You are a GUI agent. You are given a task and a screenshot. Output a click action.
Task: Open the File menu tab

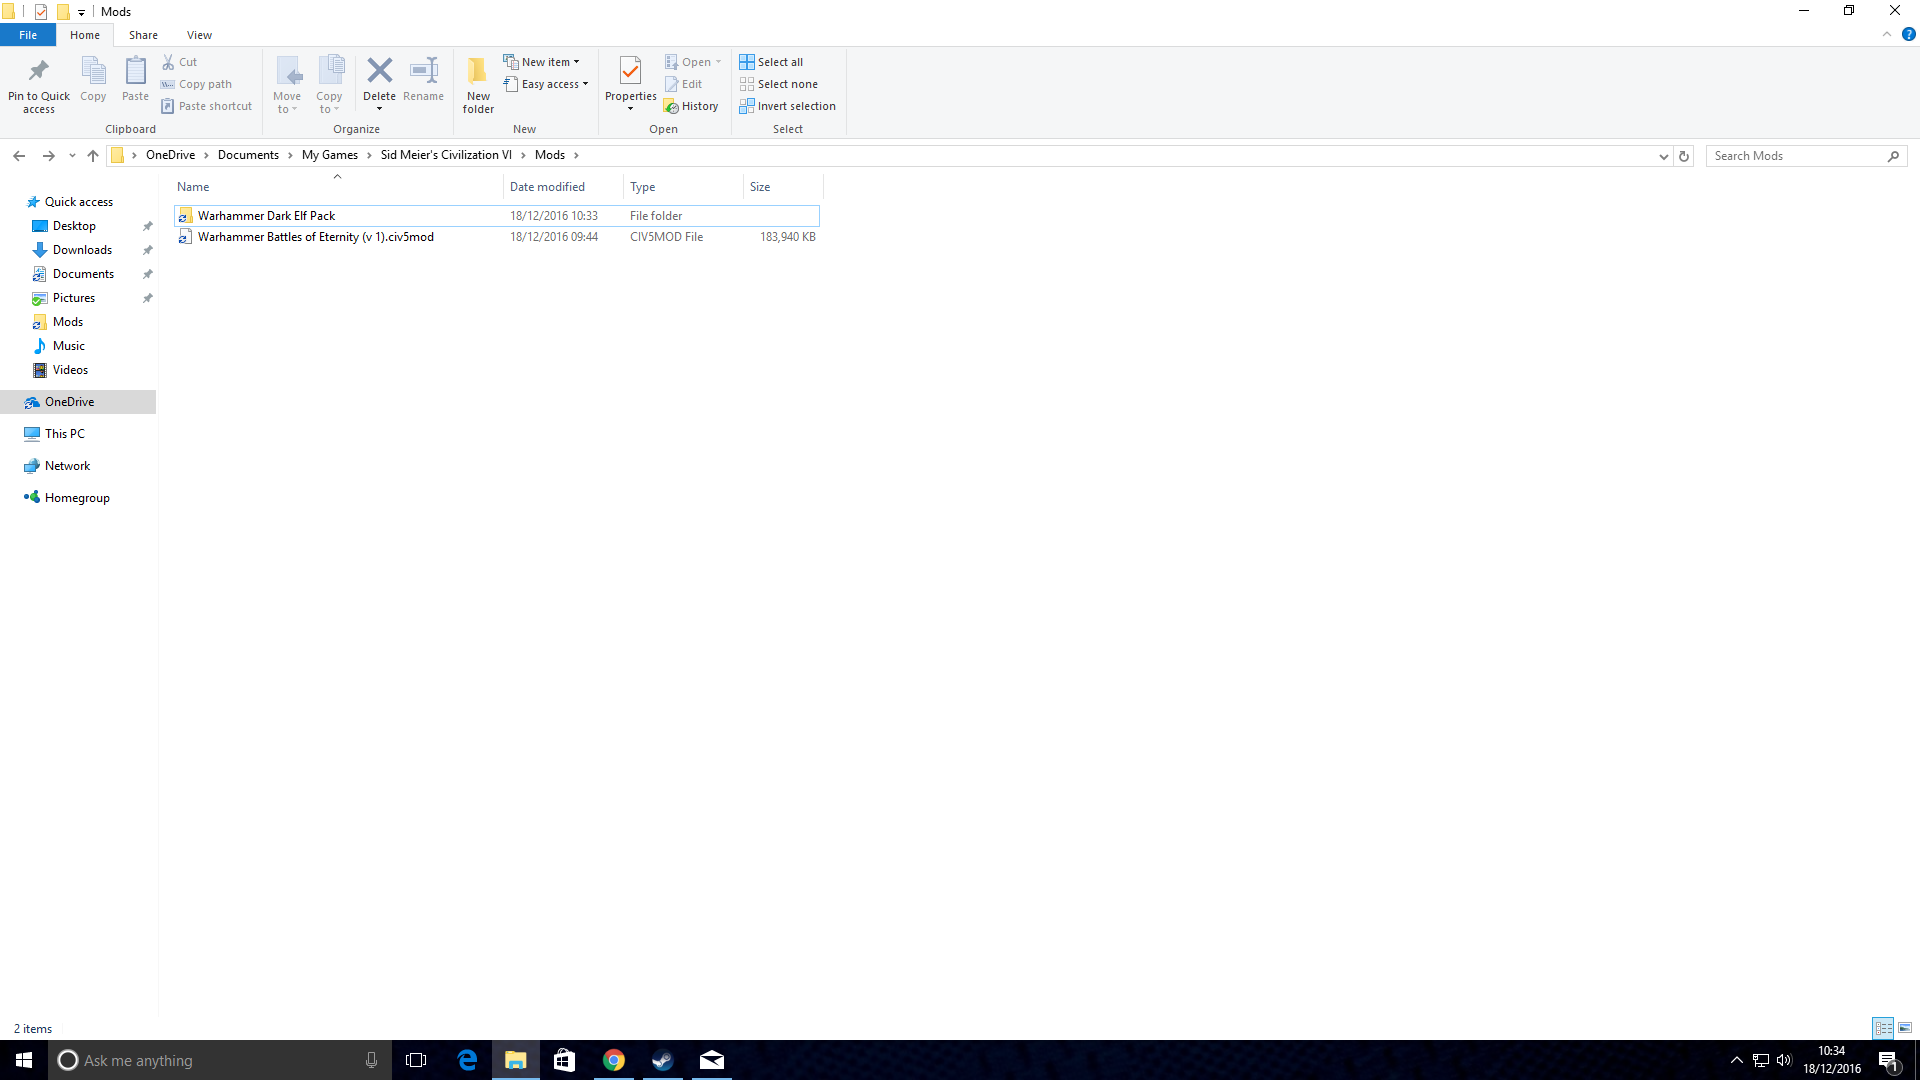pos(28,35)
